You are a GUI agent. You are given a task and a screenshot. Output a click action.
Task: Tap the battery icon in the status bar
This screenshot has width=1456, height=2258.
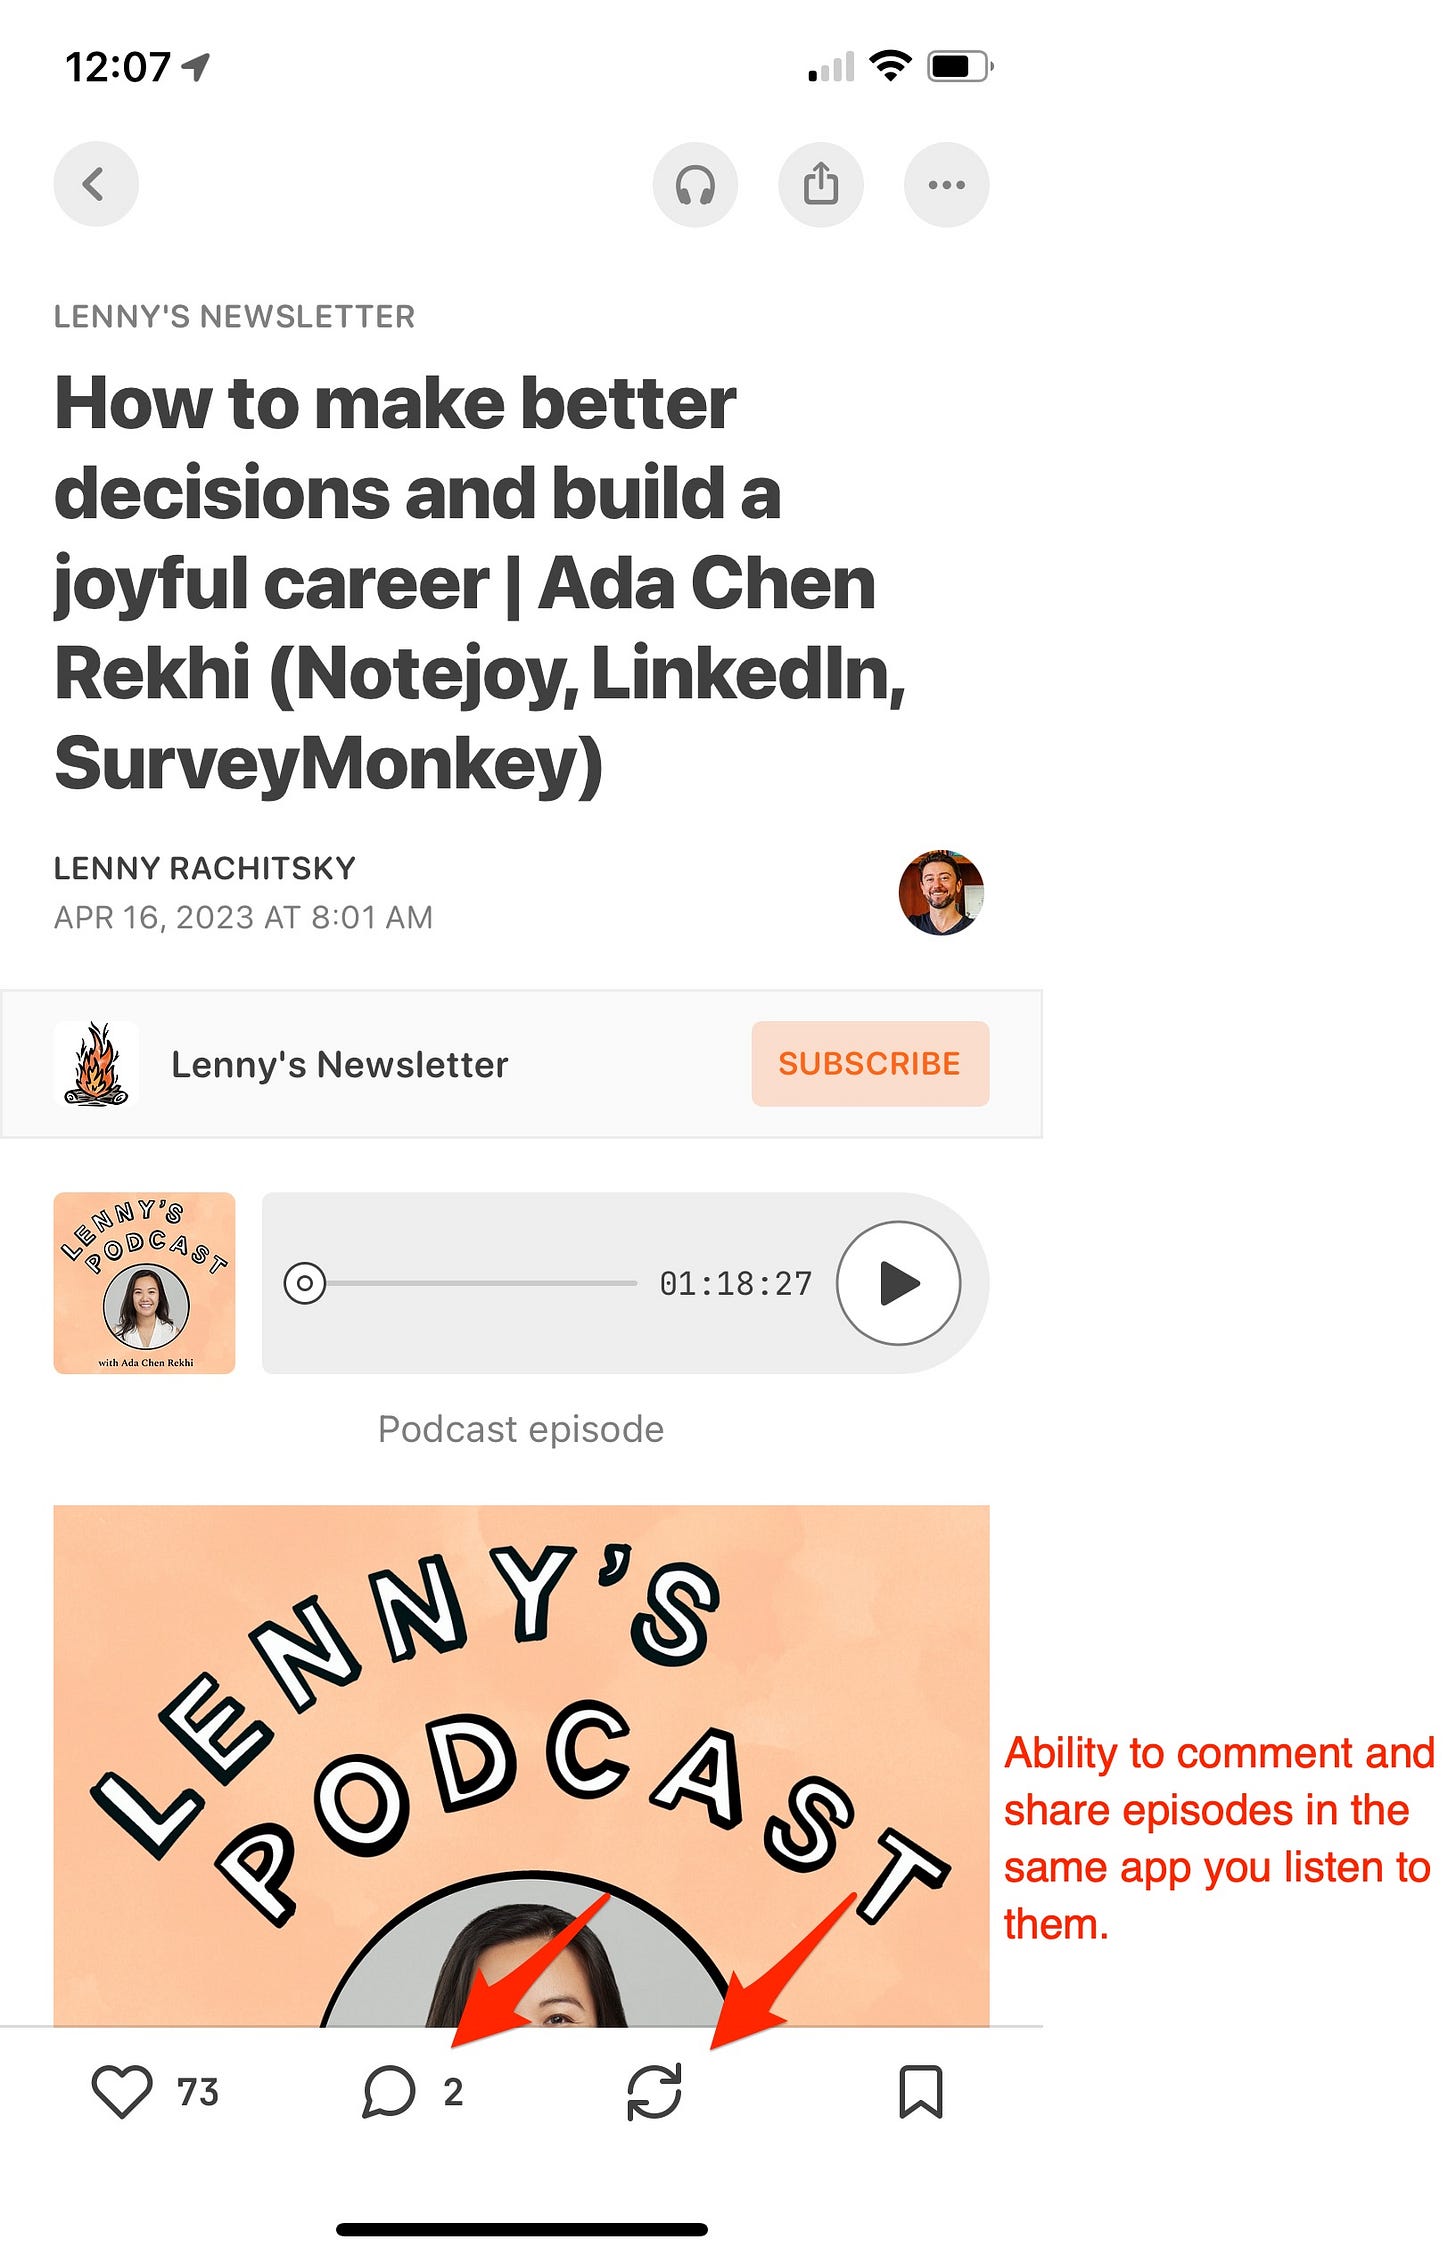[959, 67]
